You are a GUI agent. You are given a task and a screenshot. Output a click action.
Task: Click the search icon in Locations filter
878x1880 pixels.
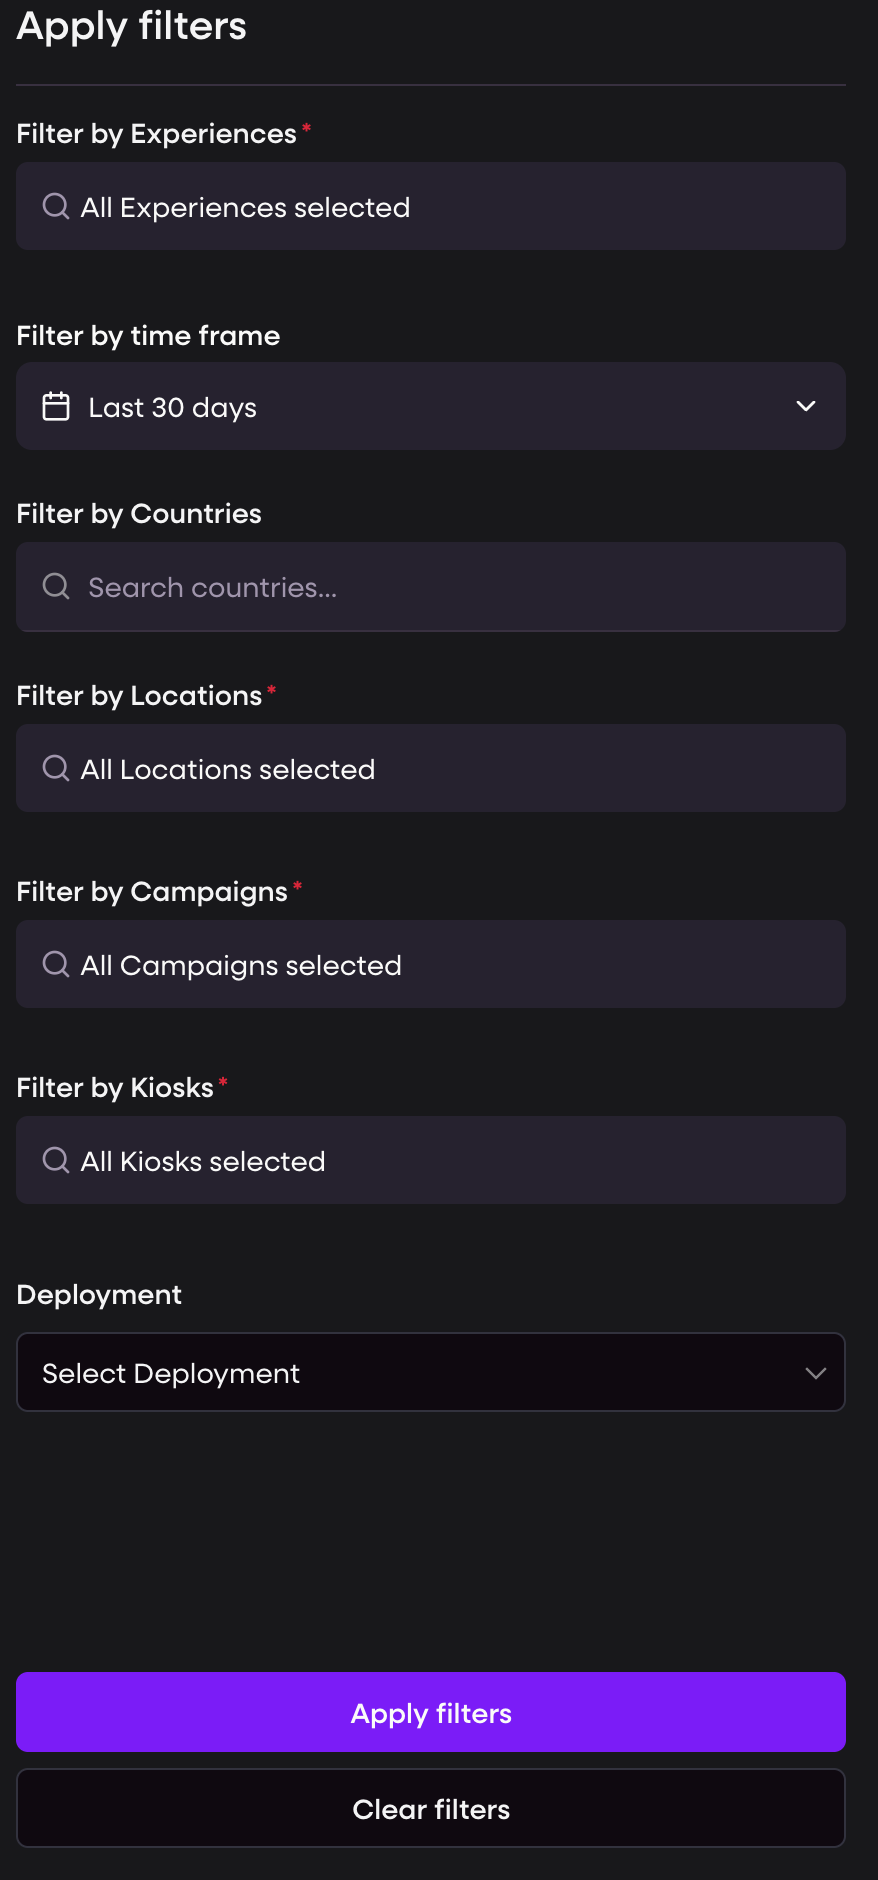[56, 768]
